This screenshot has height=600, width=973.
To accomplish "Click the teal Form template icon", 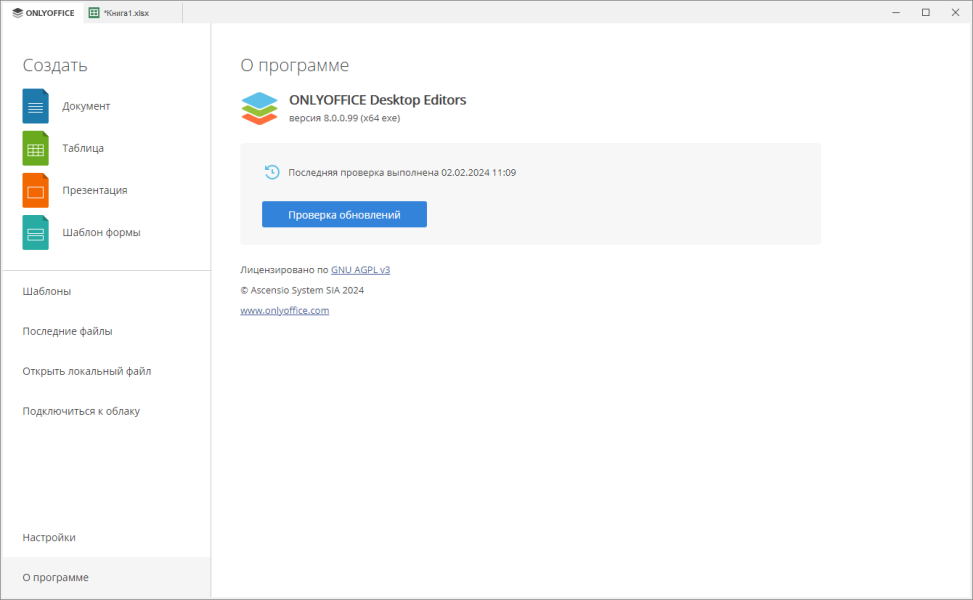I will coord(35,233).
